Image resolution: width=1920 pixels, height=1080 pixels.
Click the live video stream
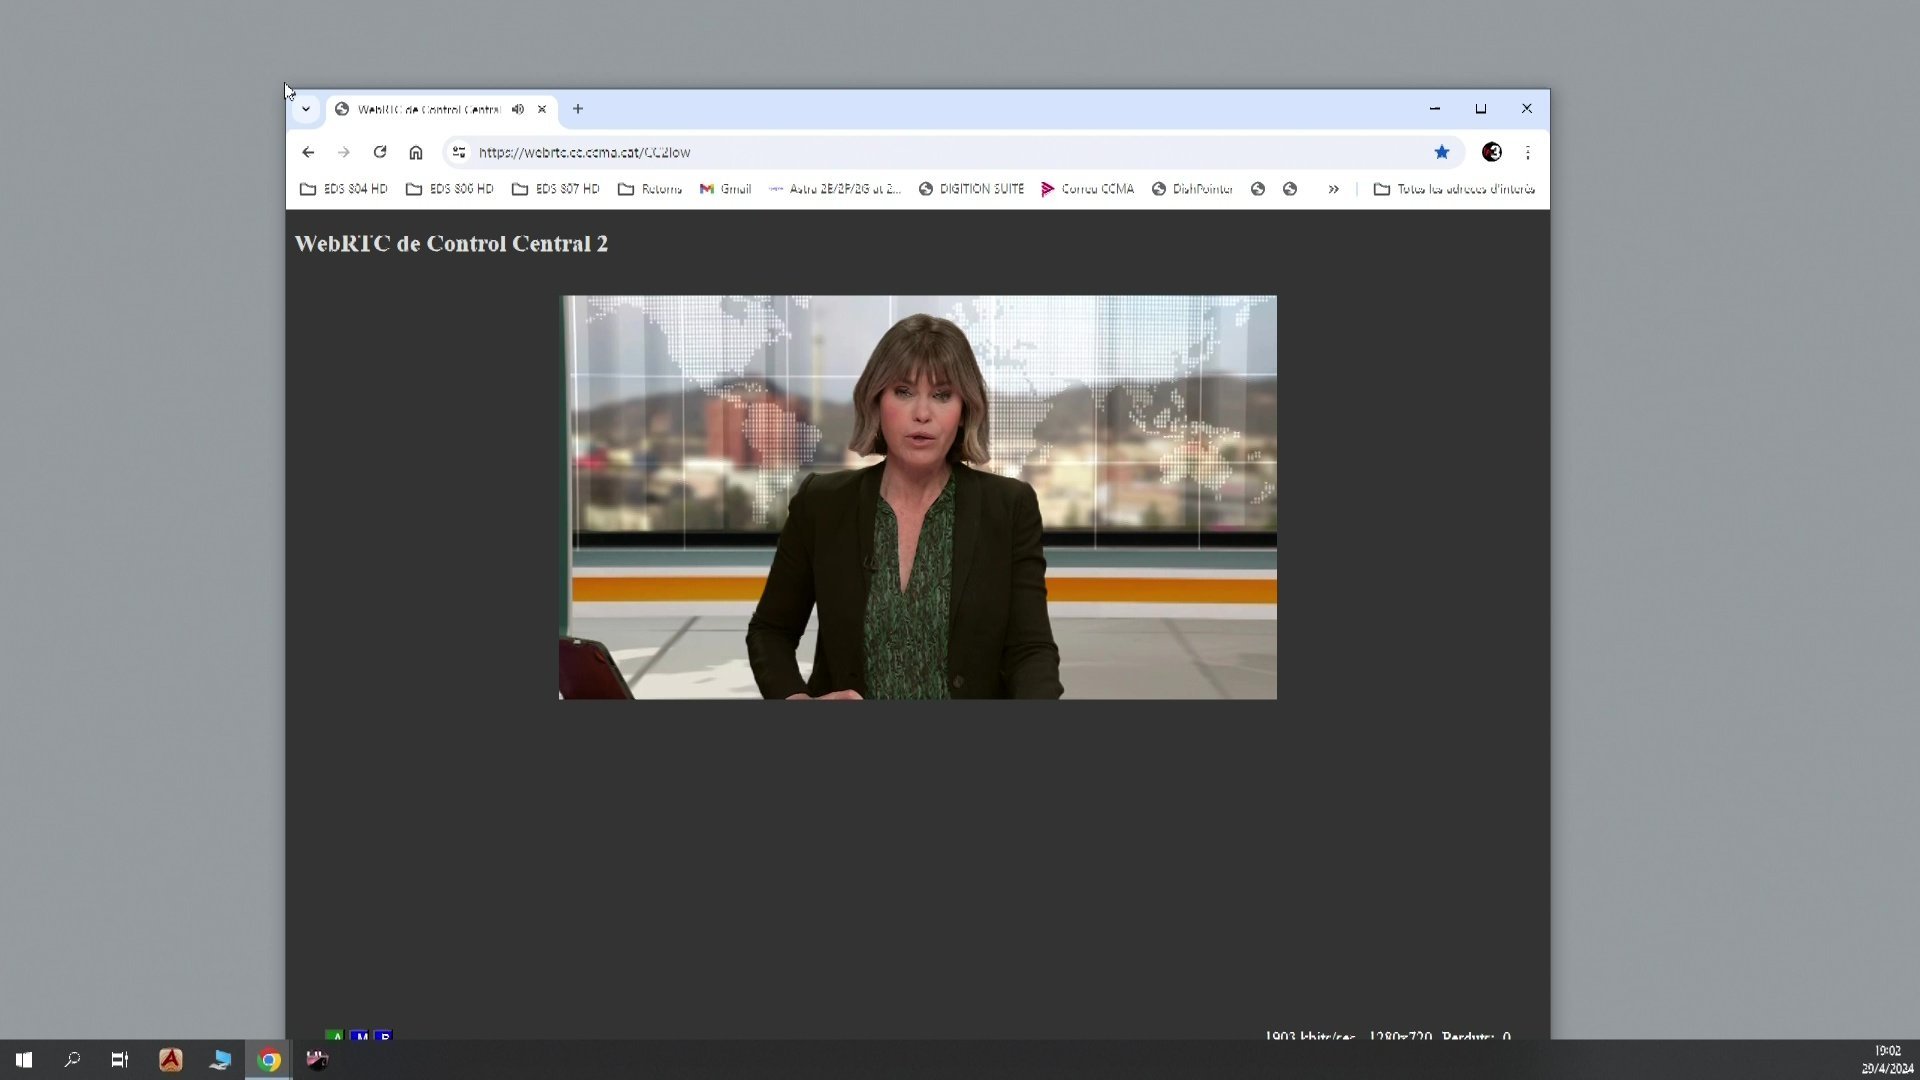(x=917, y=497)
